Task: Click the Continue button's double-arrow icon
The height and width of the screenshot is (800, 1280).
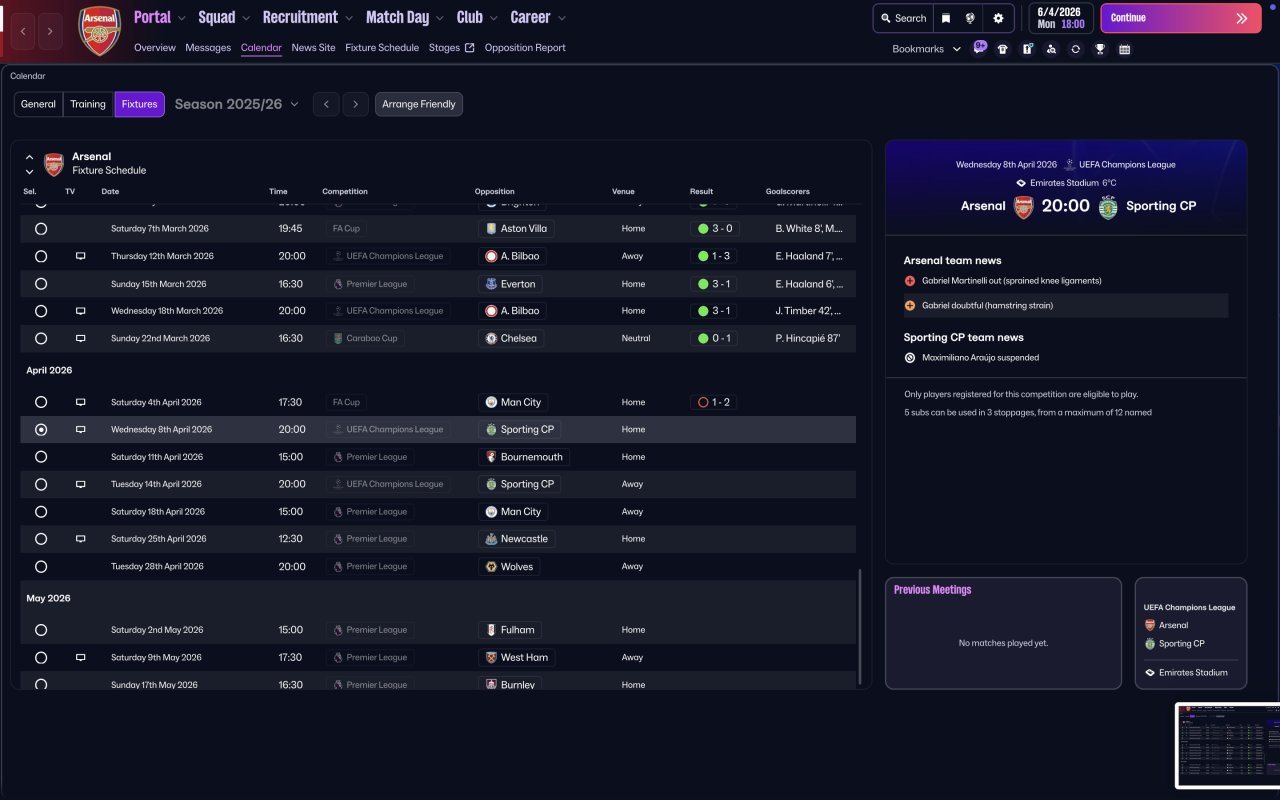Action: 1242,18
